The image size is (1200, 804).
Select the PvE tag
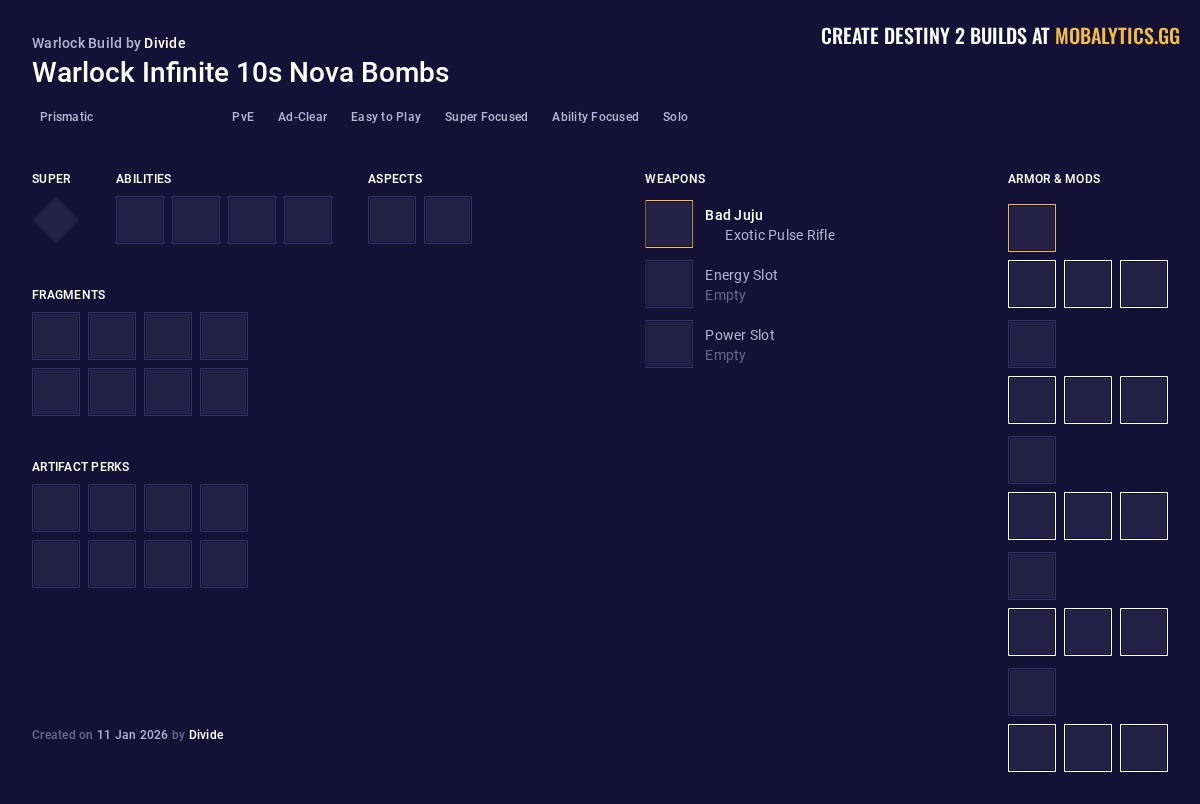(x=243, y=117)
